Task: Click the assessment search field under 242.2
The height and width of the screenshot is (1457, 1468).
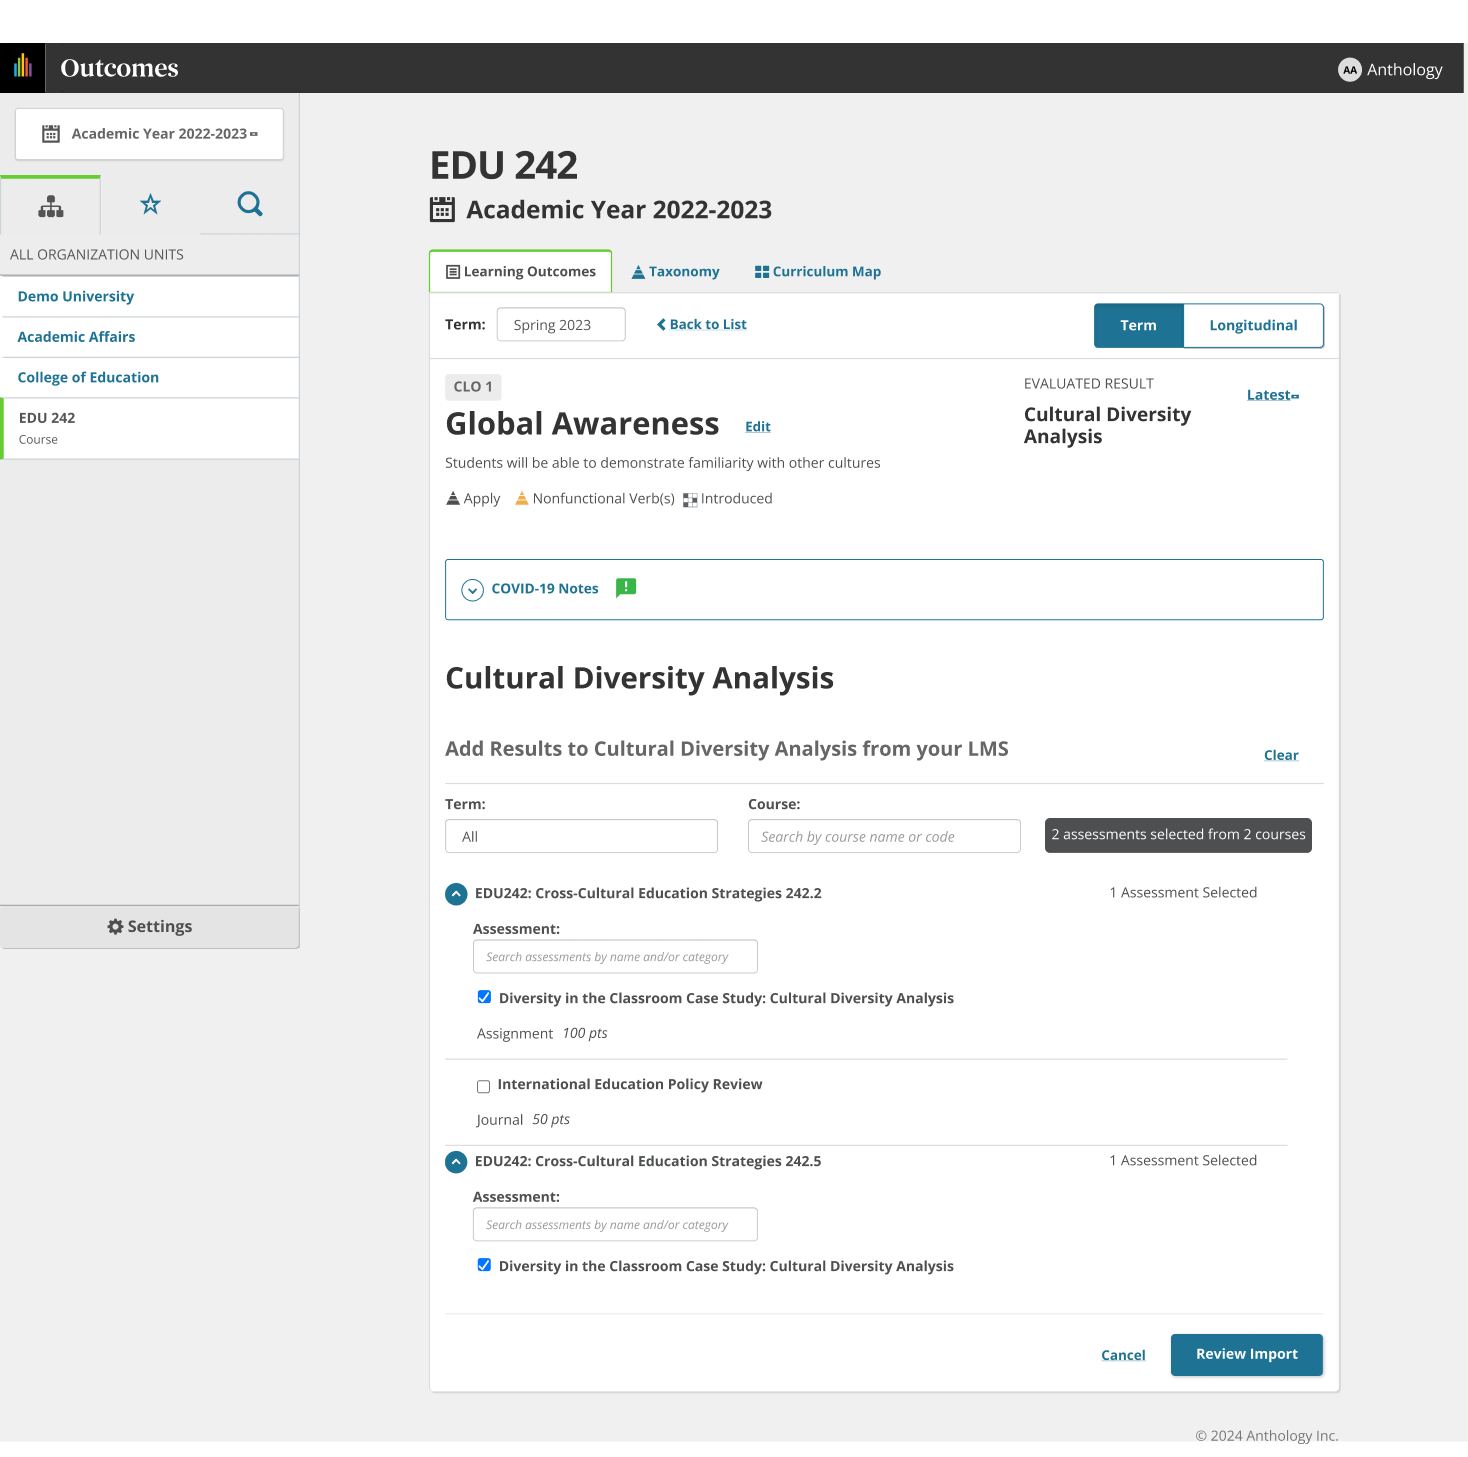Action: pyautogui.click(x=615, y=956)
